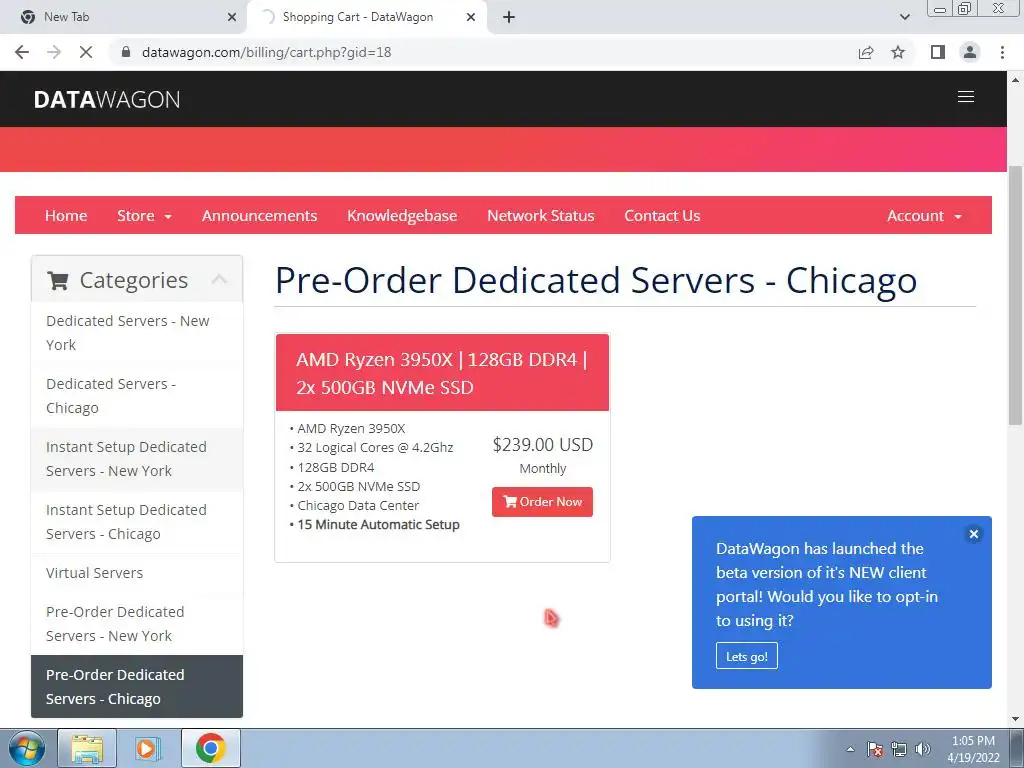Click the Pre-Order Dedicated Servers - Chicago heading

coord(596,280)
